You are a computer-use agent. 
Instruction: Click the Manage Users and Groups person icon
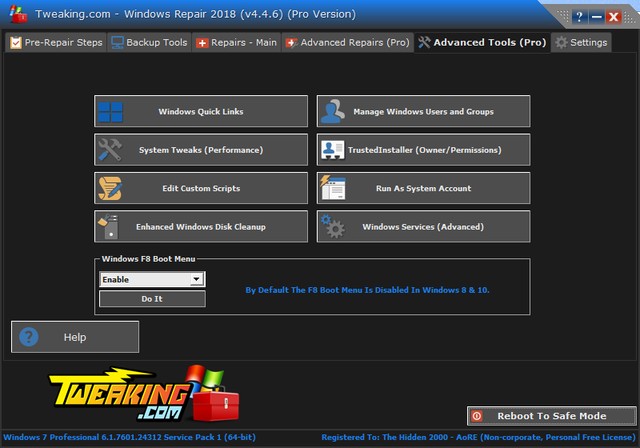coord(333,112)
